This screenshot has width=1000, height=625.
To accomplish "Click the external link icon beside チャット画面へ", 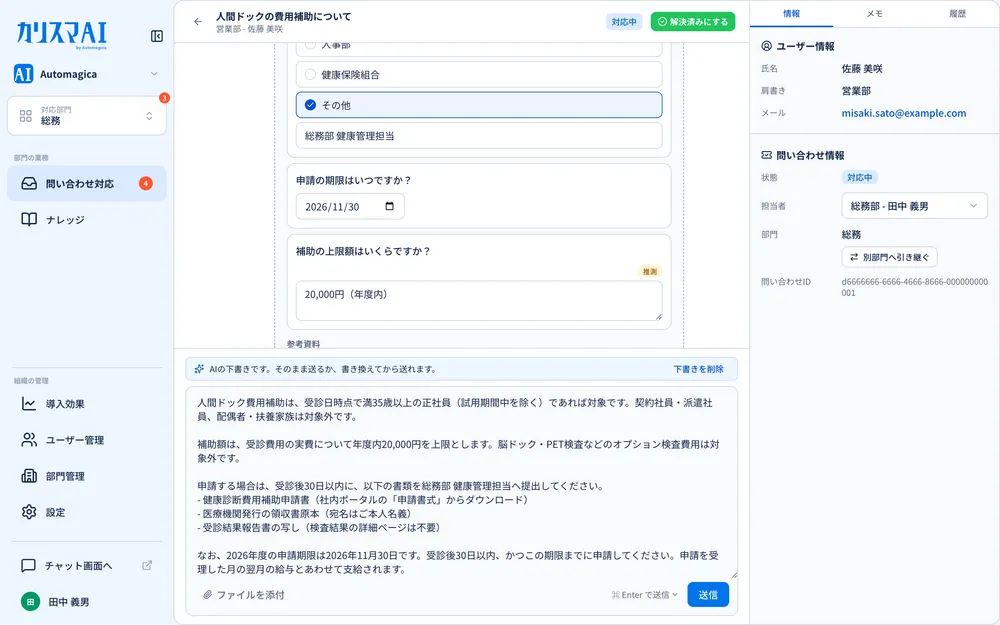I will tap(147, 565).
